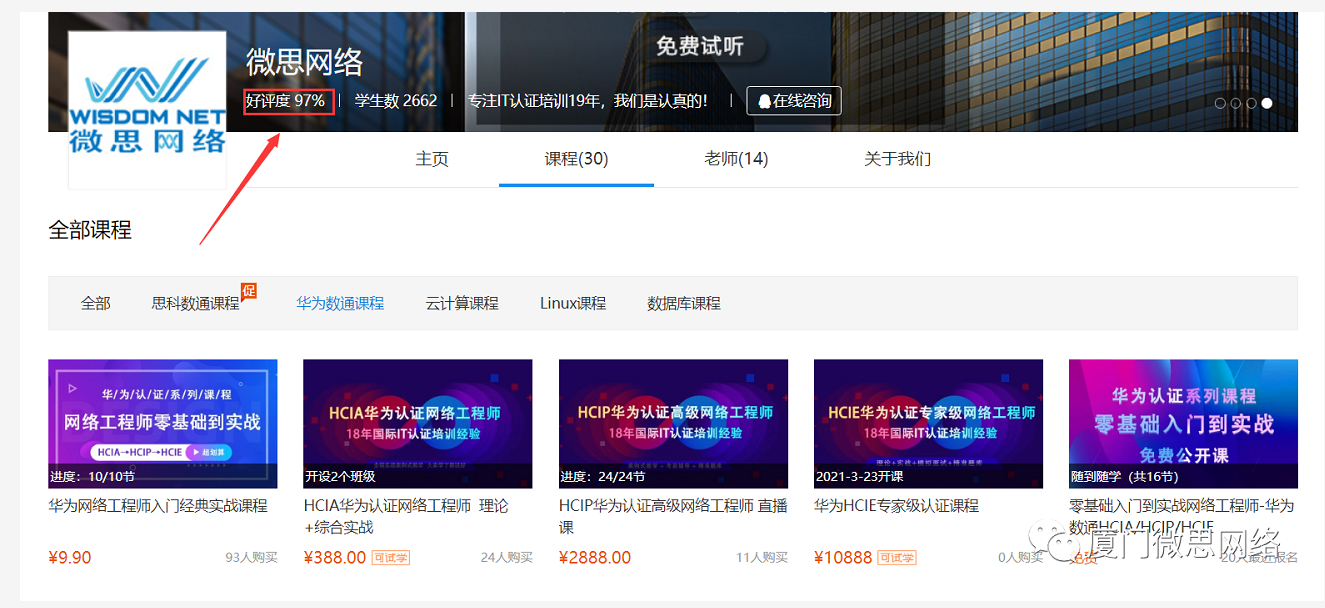
Task: Open the 课程(30) tab
Action: tap(576, 159)
